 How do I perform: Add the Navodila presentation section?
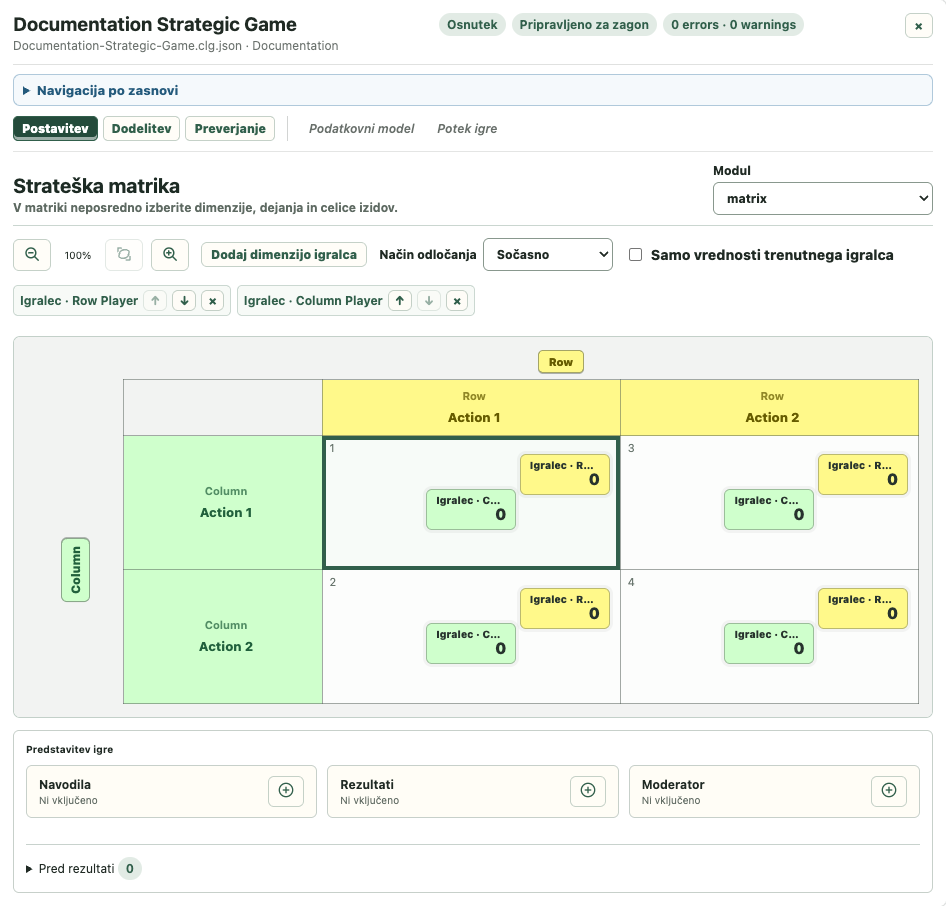[x=286, y=791]
